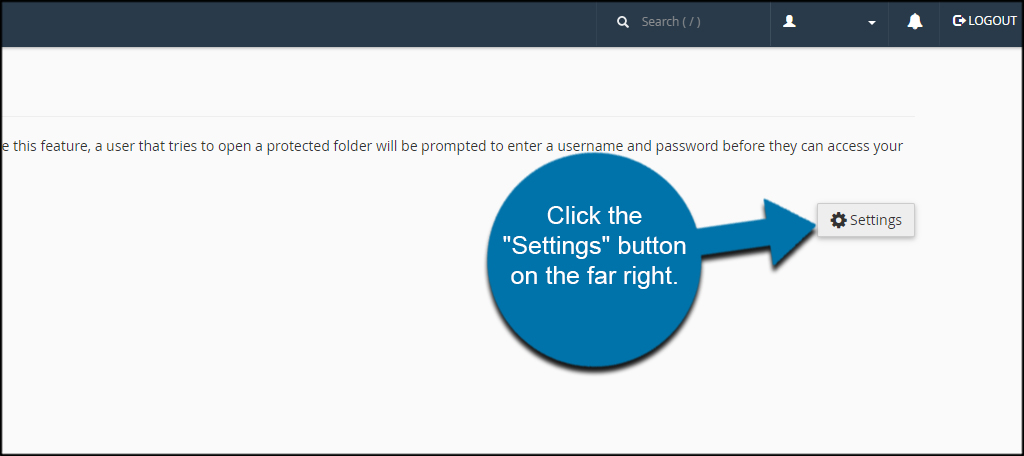Expand the user account dropdown caret
The image size is (1024, 456).
(x=871, y=23)
